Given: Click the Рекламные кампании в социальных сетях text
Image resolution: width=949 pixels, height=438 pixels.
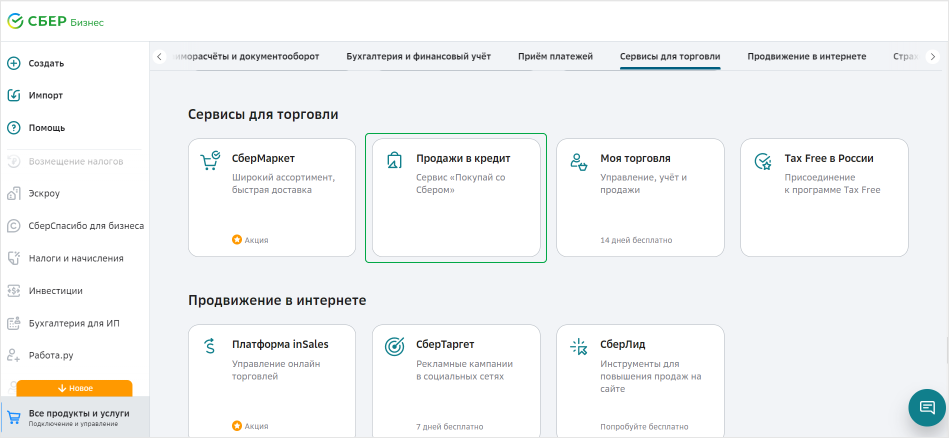Looking at the screenshot, I should (464, 370).
